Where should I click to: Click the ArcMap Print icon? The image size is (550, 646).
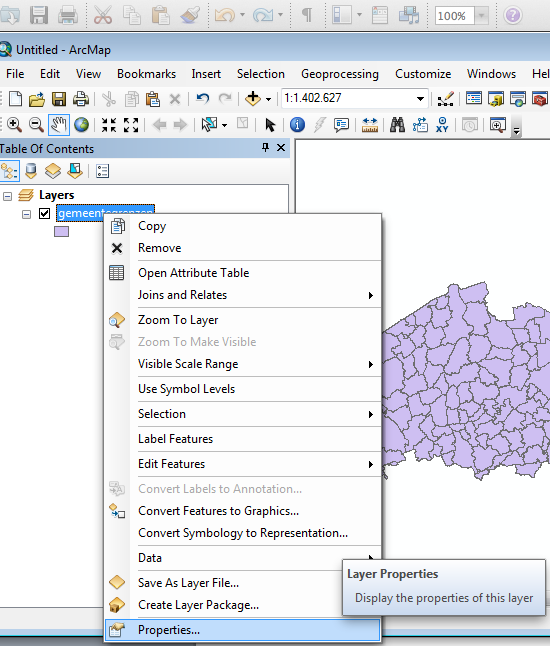pos(81,99)
